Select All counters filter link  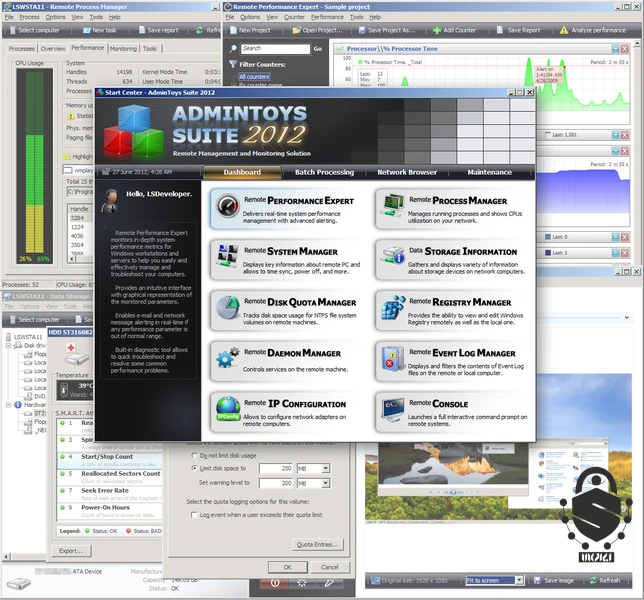coord(254,77)
